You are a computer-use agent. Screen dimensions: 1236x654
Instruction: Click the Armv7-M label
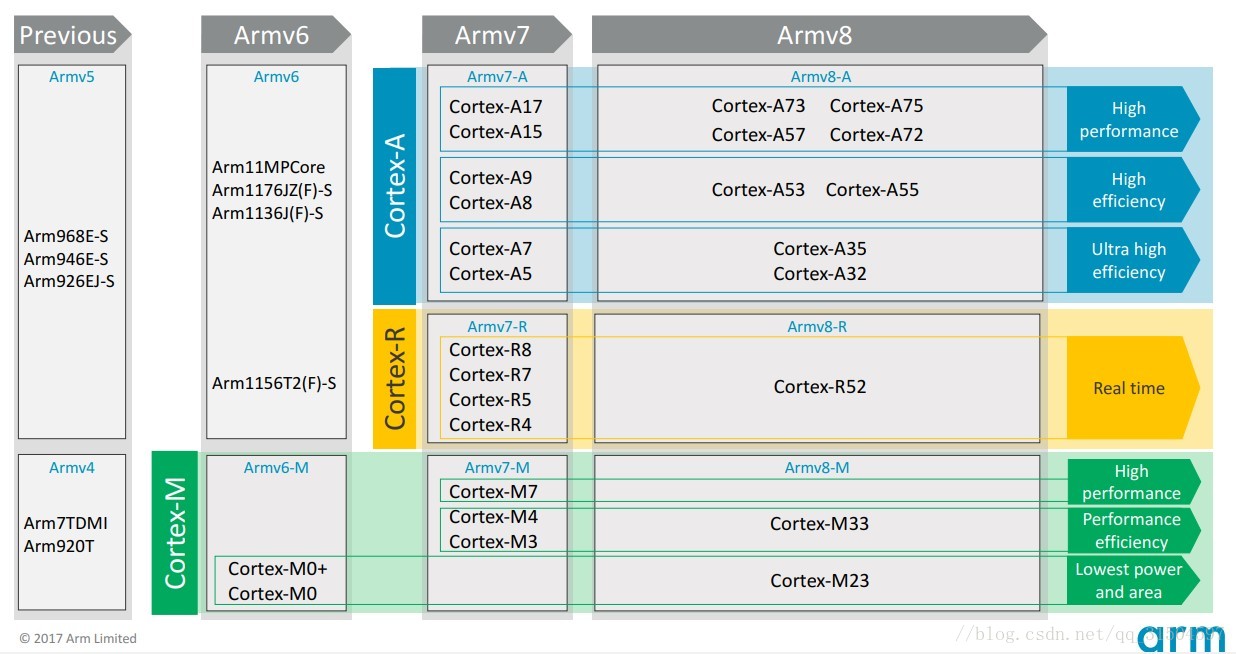point(497,467)
